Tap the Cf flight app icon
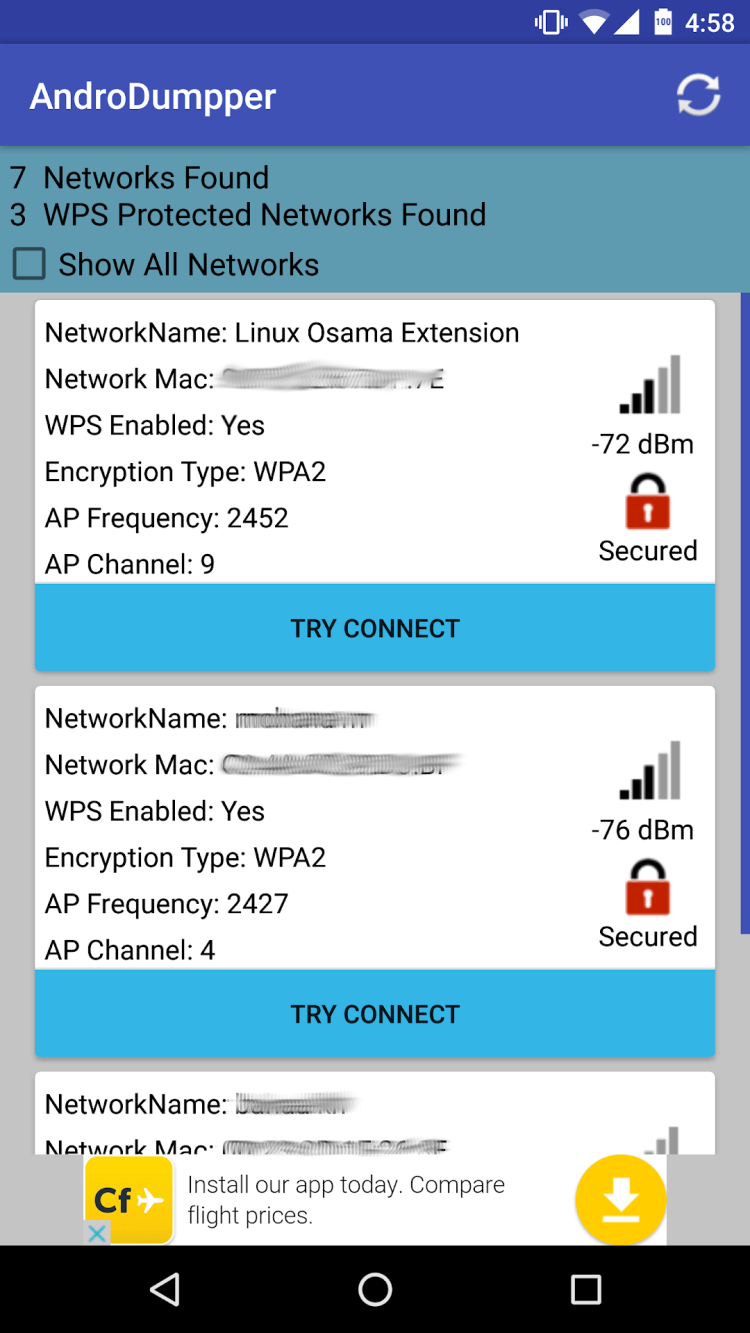The image size is (750, 1333). click(129, 1199)
